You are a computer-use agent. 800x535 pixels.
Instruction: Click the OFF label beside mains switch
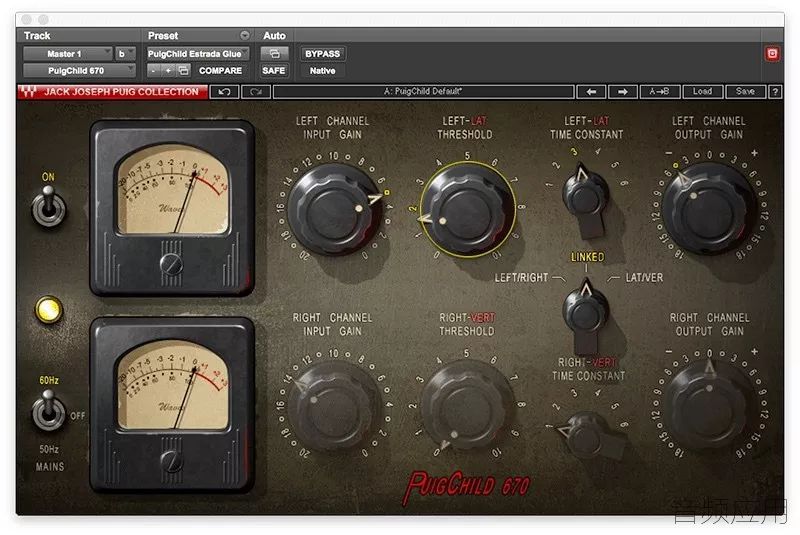click(x=78, y=416)
